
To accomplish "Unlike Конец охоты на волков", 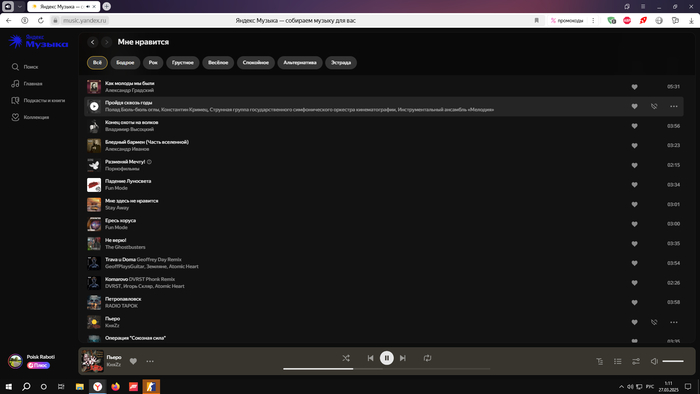I will (x=634, y=126).
